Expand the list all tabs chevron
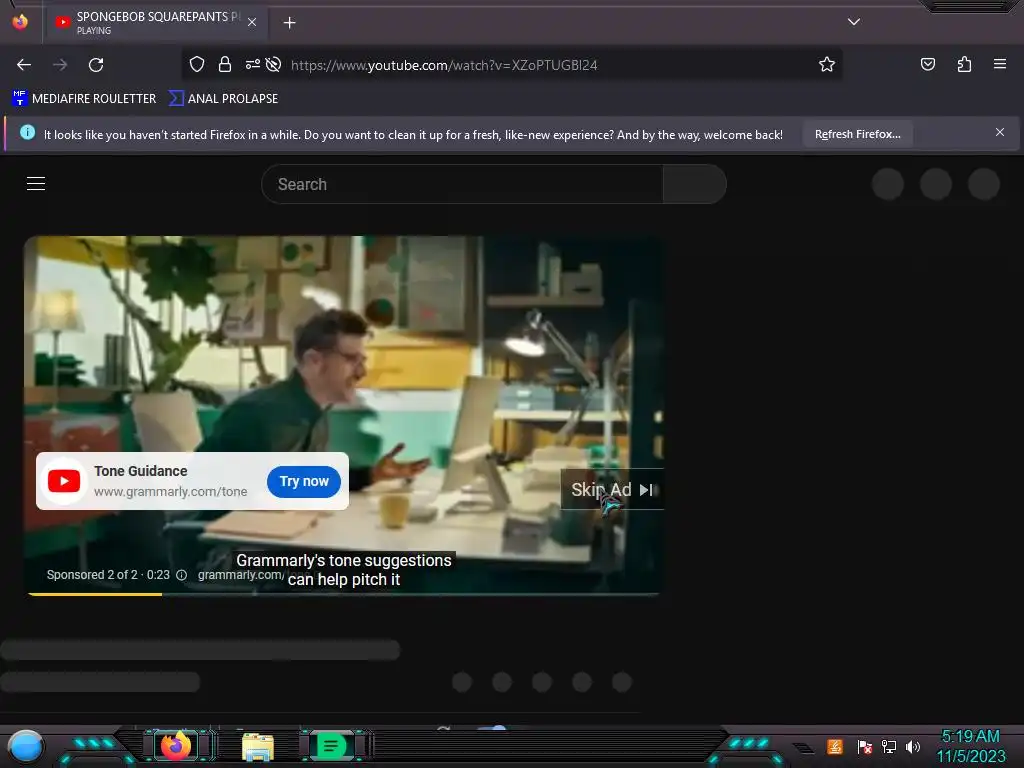The image size is (1024, 768). click(x=854, y=22)
